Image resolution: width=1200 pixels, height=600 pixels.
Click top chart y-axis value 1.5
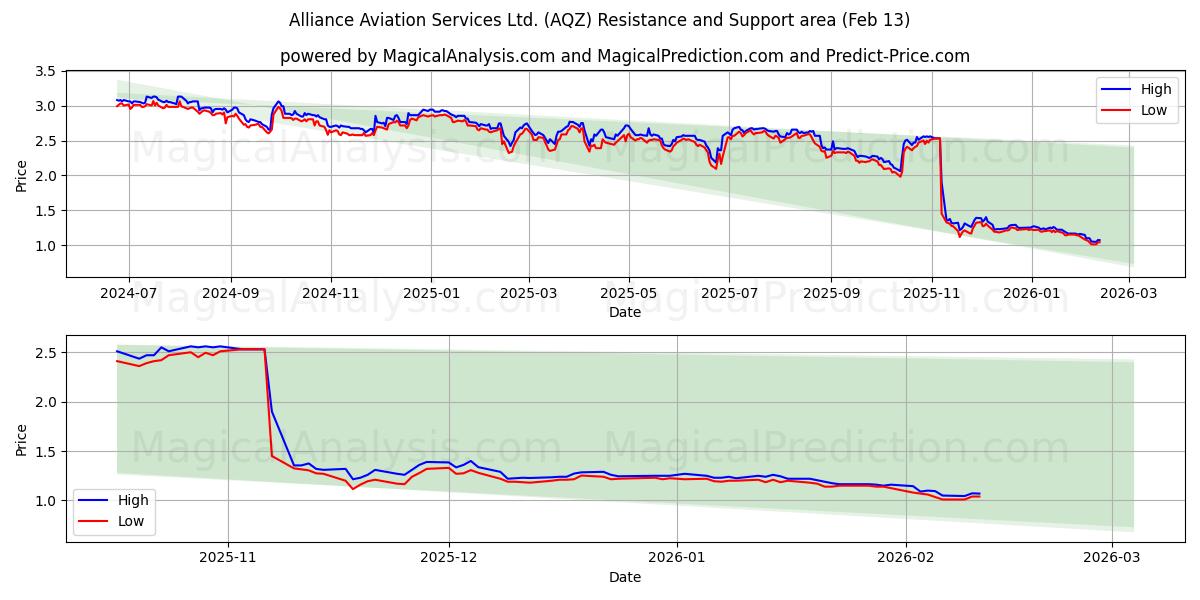46,211
